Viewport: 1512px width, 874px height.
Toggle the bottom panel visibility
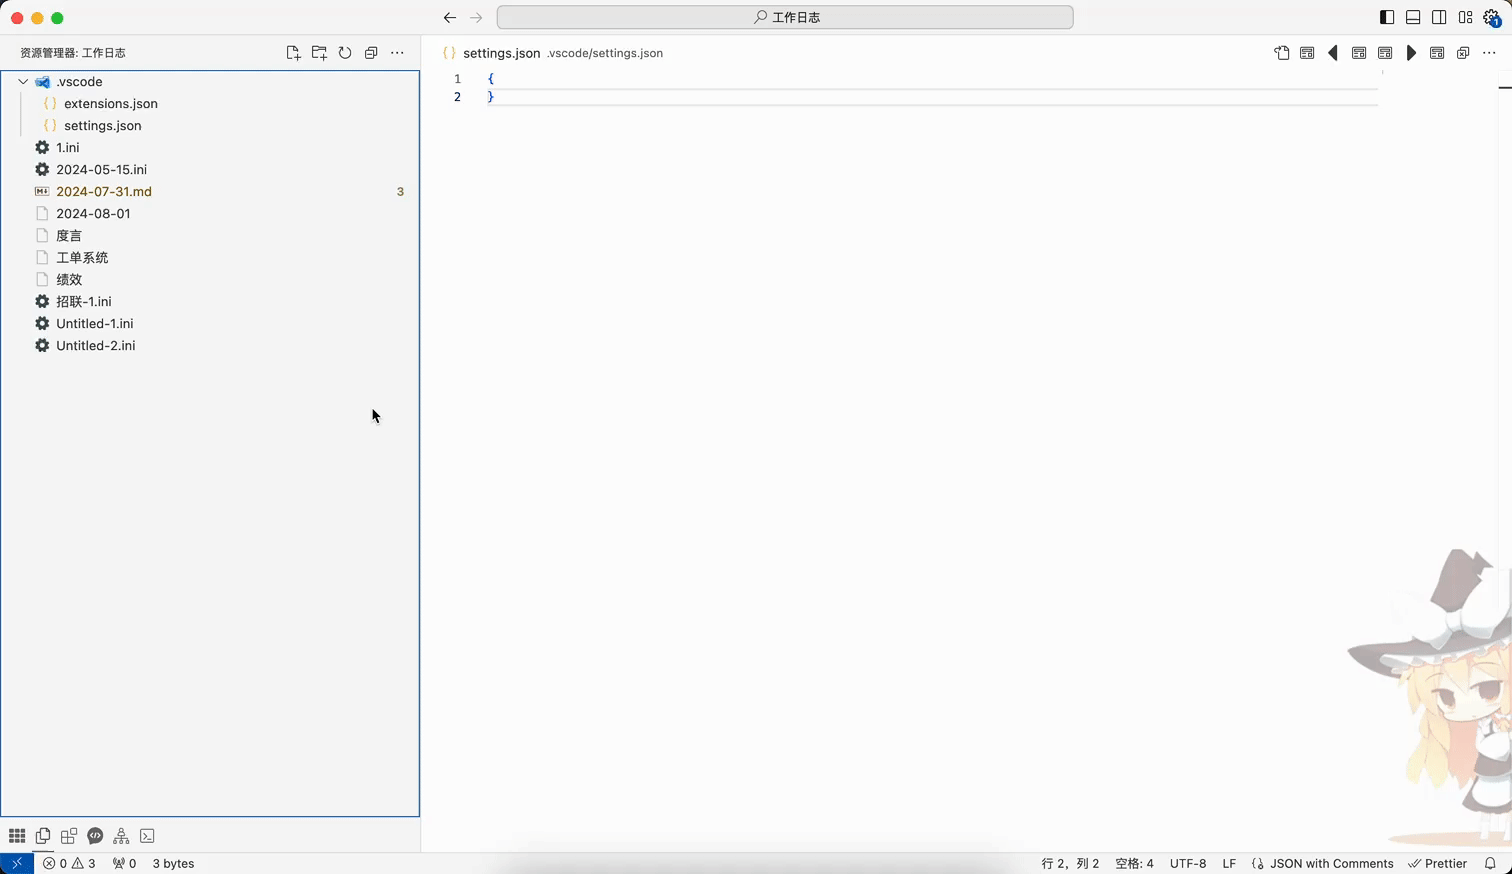pyautogui.click(x=1413, y=18)
